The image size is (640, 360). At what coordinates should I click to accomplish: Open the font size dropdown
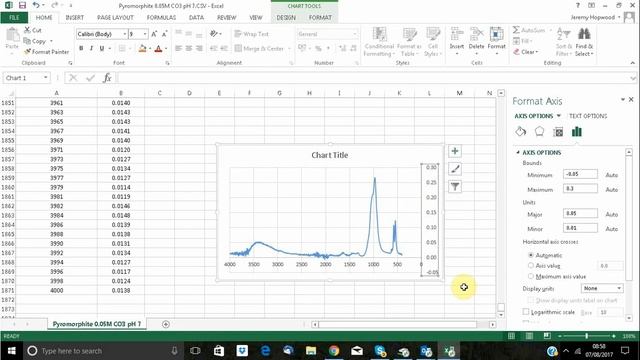tap(144, 34)
